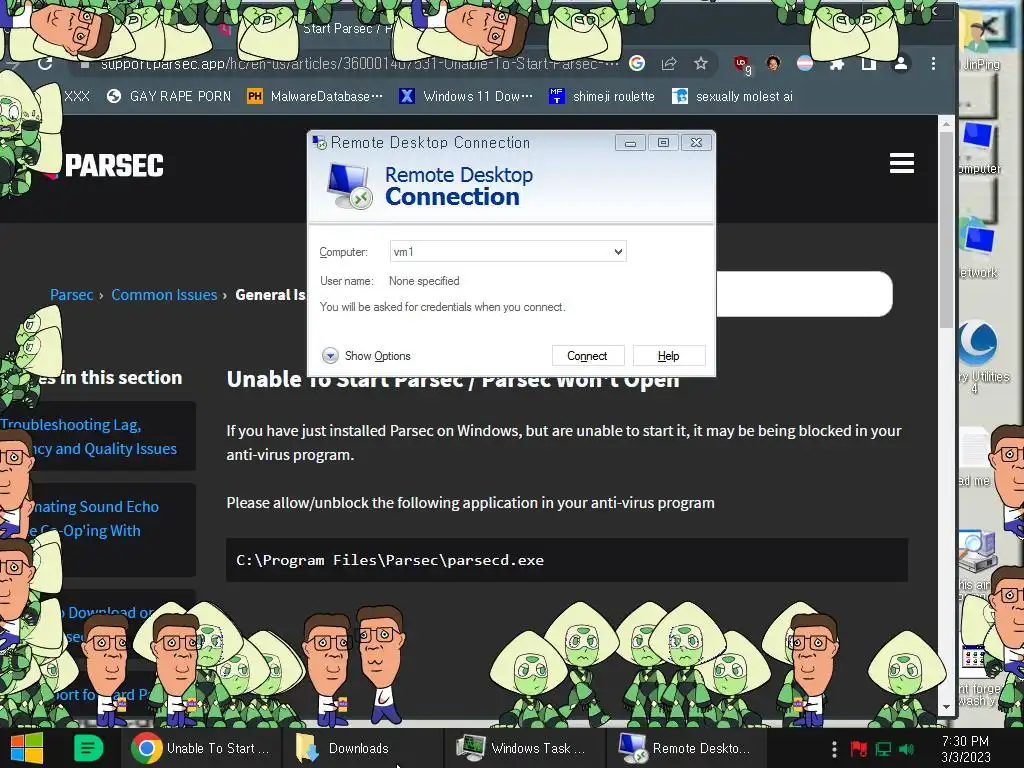Show hidden tray icons via the three dots

834,748
